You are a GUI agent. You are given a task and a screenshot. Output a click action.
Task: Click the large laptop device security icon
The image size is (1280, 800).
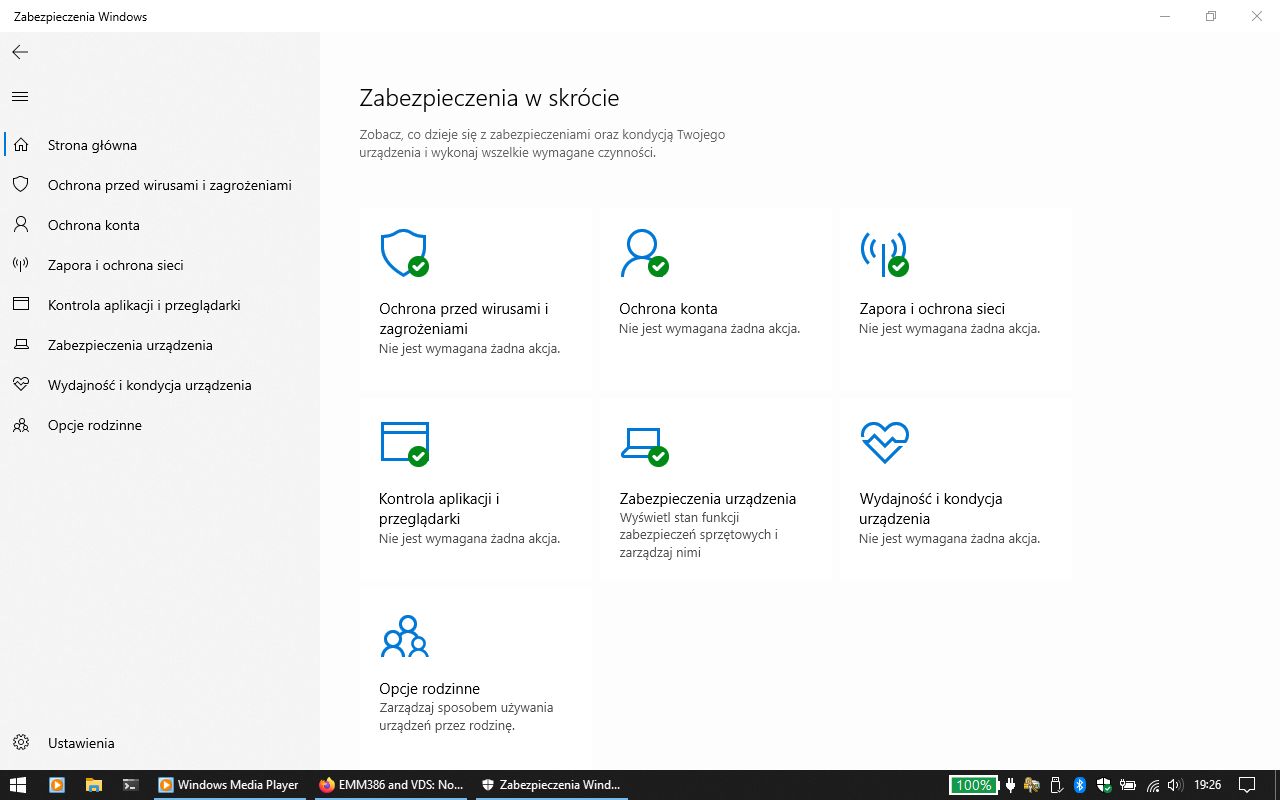pyautogui.click(x=644, y=446)
